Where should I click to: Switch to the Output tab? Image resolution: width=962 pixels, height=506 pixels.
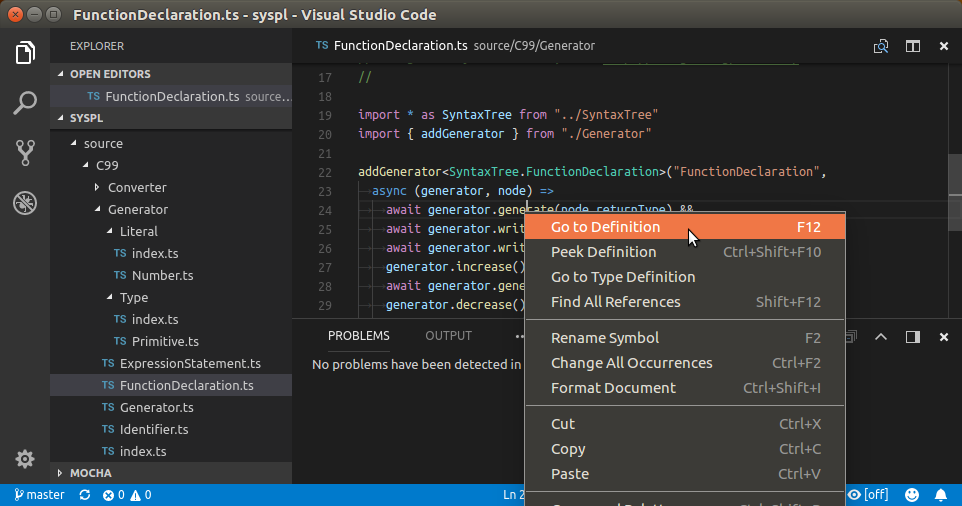point(448,336)
